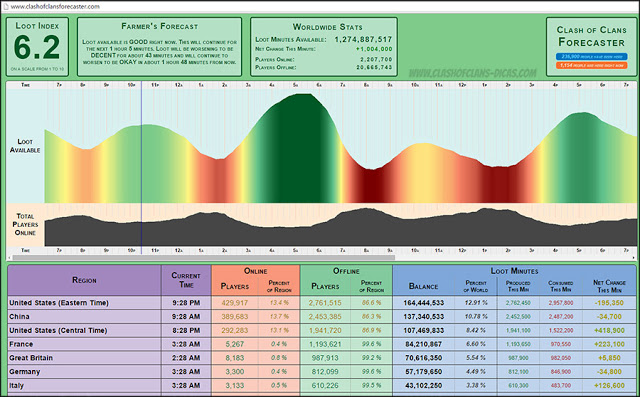The image size is (640, 397).
Task: Click the 8:28 PM time cell
Action: (x=186, y=330)
